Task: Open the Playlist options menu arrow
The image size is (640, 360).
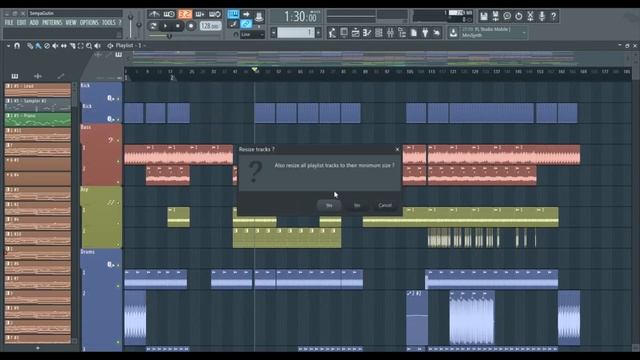Action: [8, 46]
